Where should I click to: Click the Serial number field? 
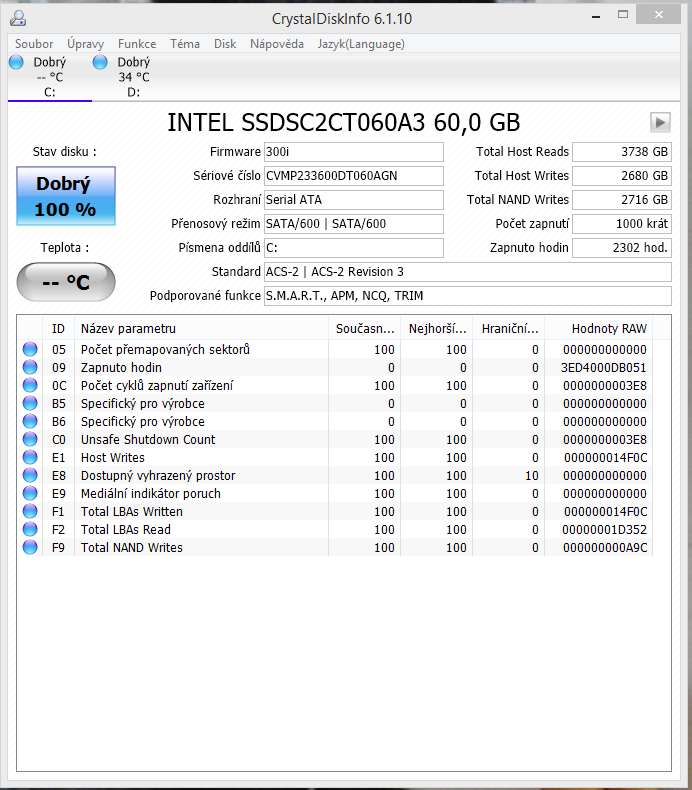coord(353,176)
